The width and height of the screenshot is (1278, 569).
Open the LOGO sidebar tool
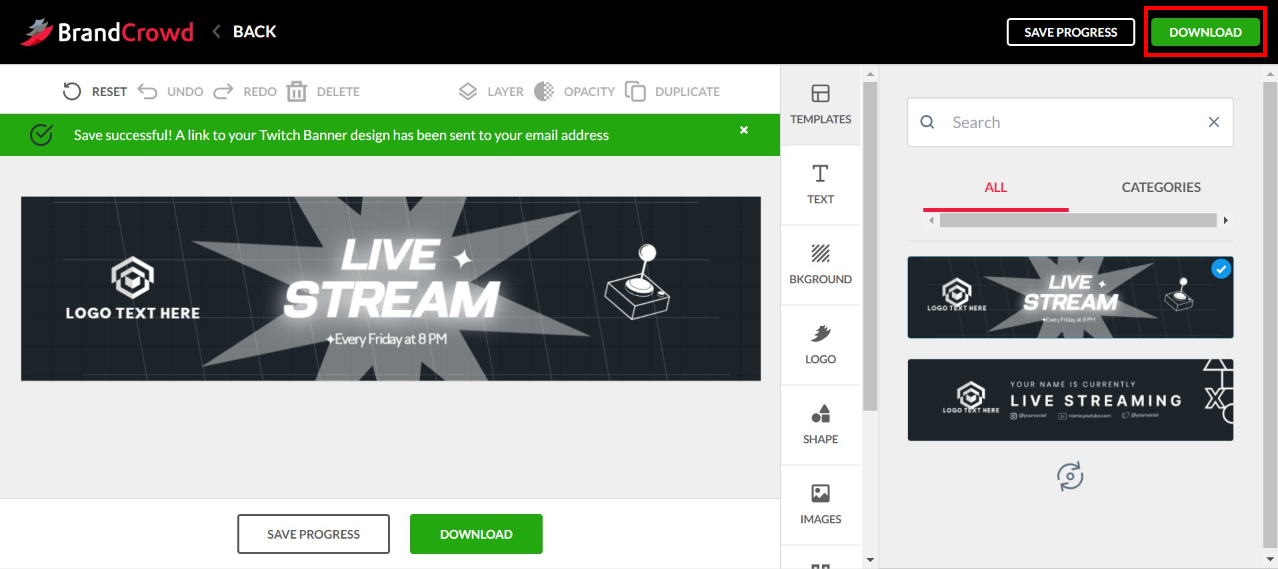[x=820, y=345]
